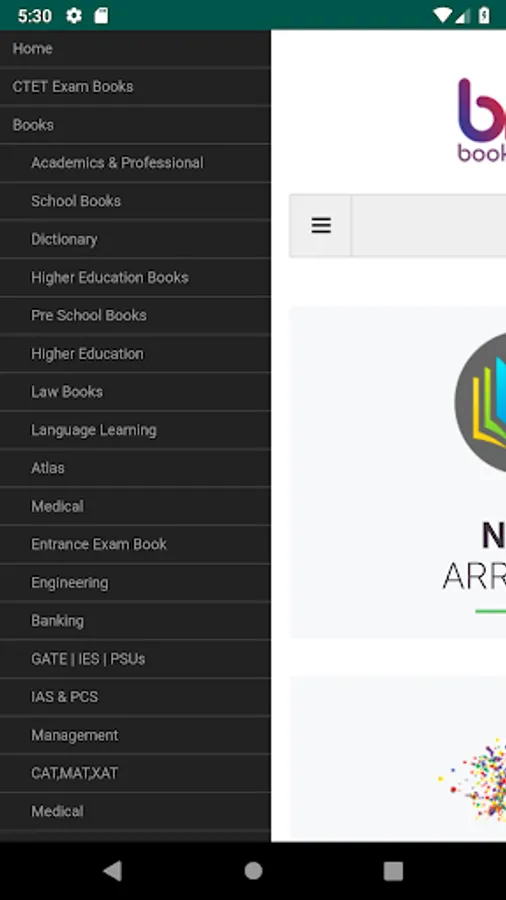Image resolution: width=506 pixels, height=900 pixels.
Task: Tap the colorful open-book circle icon
Action: point(480,402)
